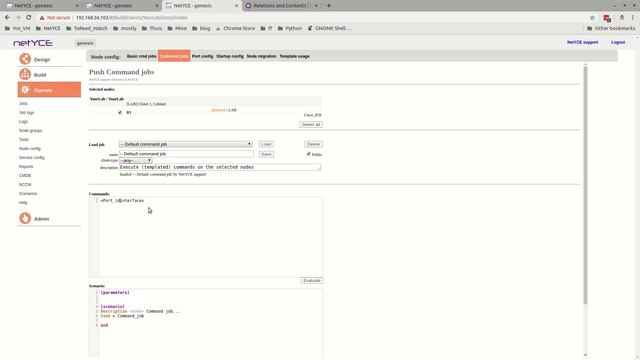Open Scenarios in the sidebar
The image size is (640, 360).
coord(28,193)
